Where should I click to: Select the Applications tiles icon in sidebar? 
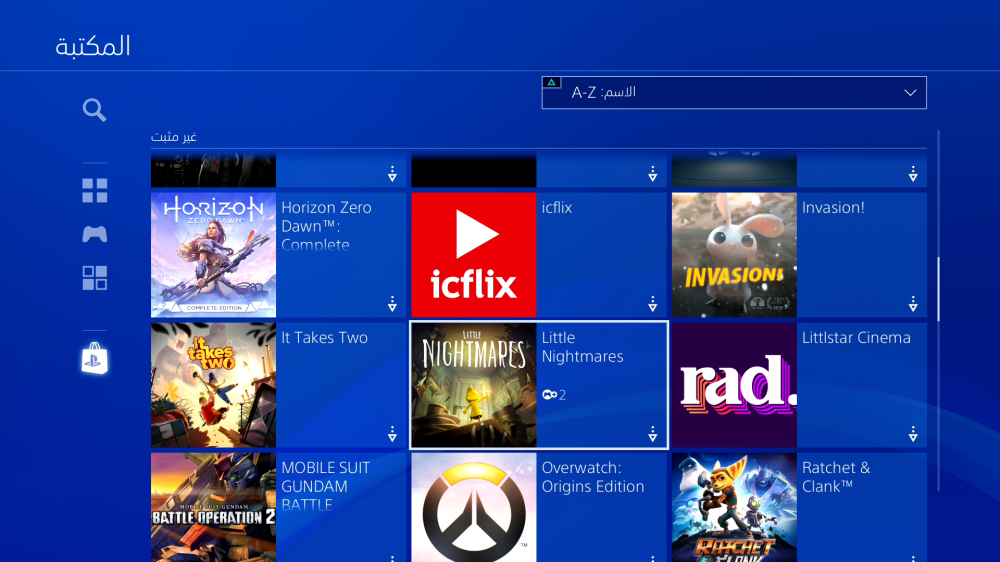[94, 278]
